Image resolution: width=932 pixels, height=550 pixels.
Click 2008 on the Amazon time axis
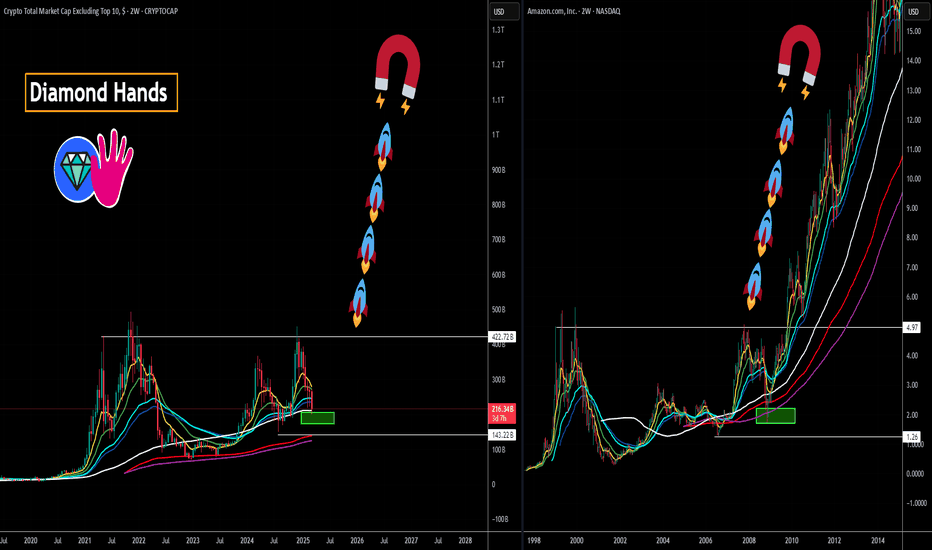click(x=749, y=540)
